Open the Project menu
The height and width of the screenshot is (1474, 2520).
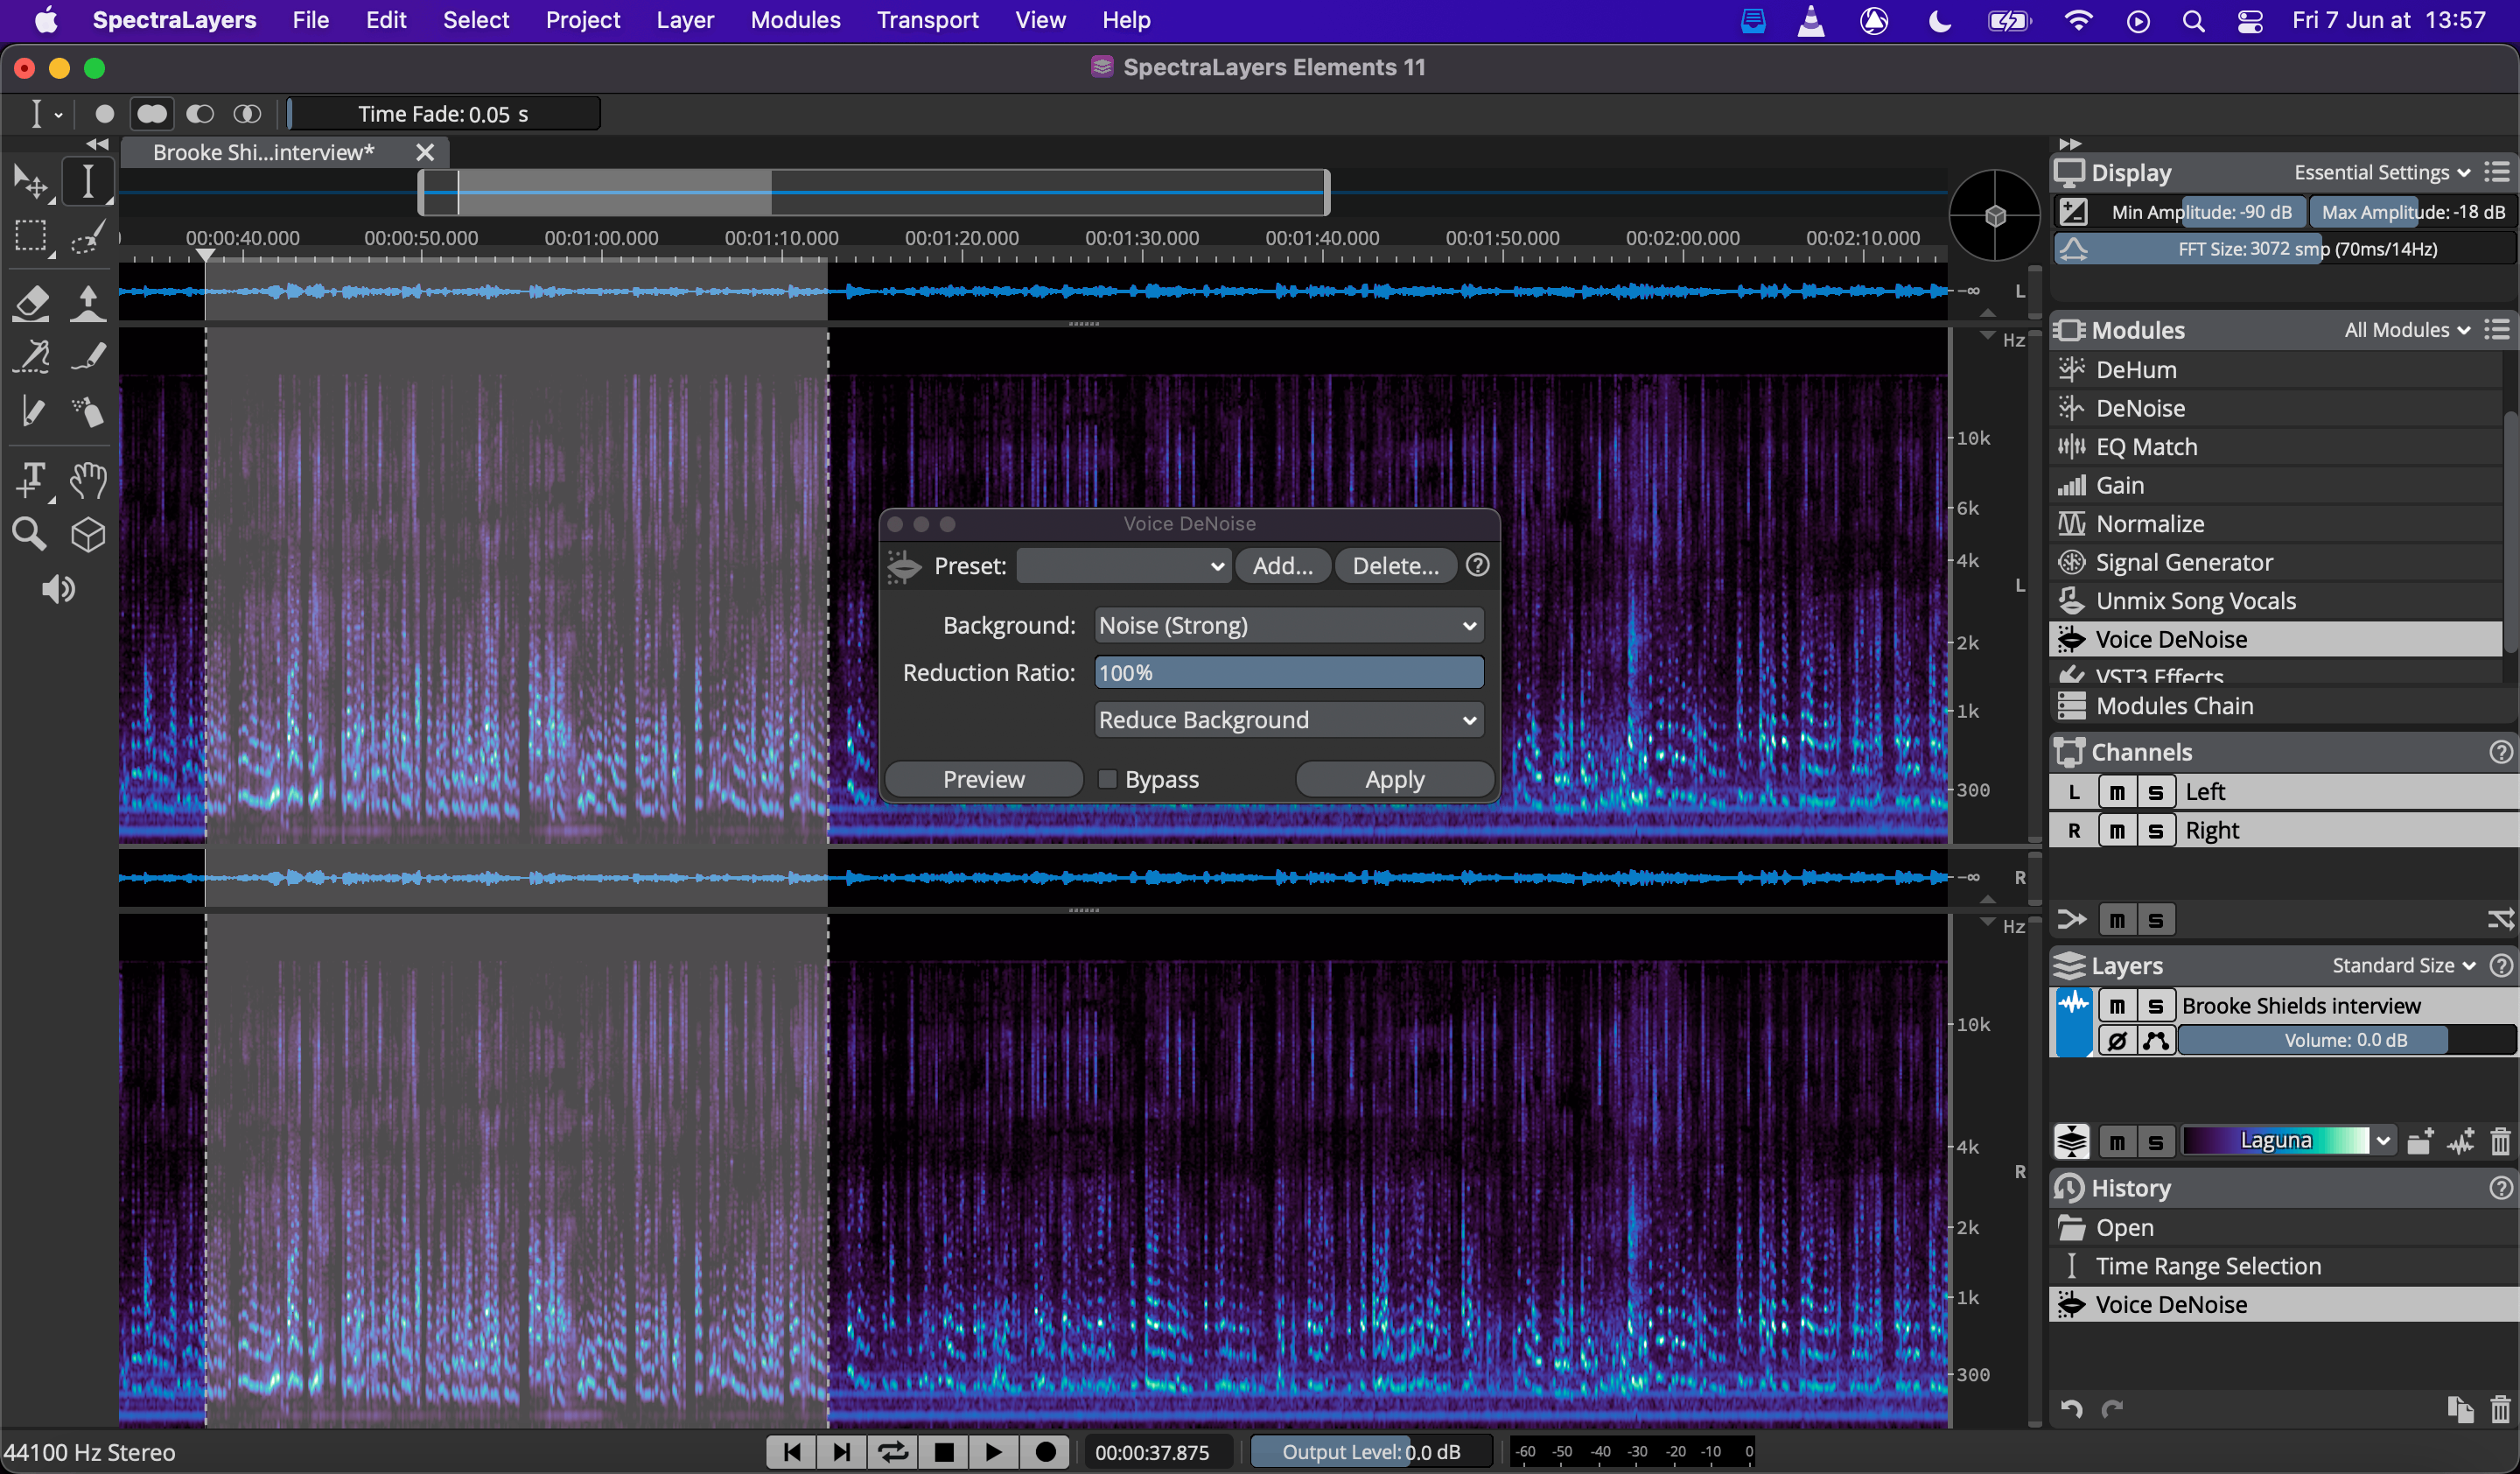point(583,20)
